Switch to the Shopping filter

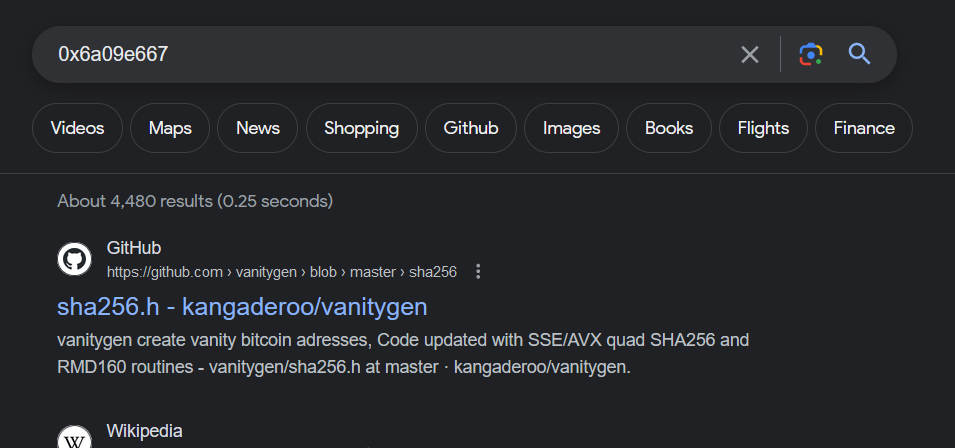click(361, 128)
